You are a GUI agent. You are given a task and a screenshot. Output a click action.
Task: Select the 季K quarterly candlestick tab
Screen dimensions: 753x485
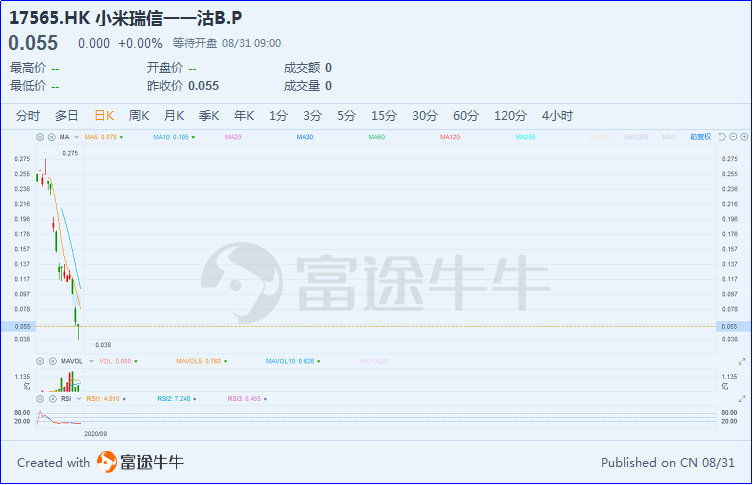click(x=209, y=116)
